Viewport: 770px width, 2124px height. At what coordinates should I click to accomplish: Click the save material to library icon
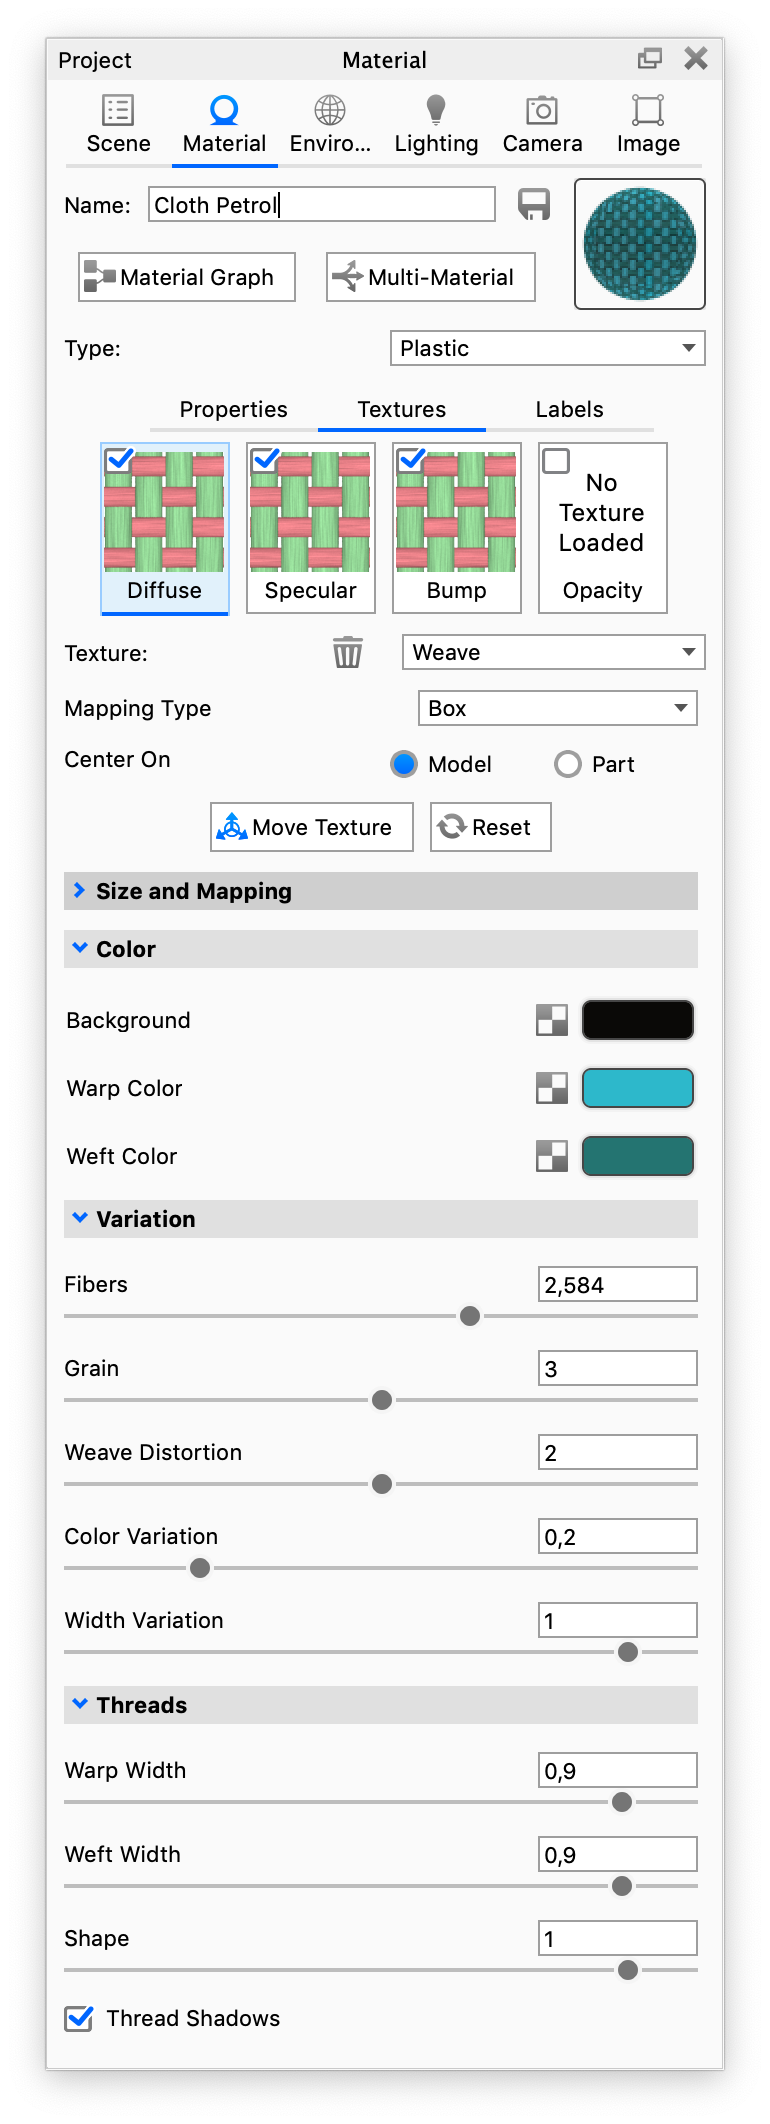click(534, 204)
